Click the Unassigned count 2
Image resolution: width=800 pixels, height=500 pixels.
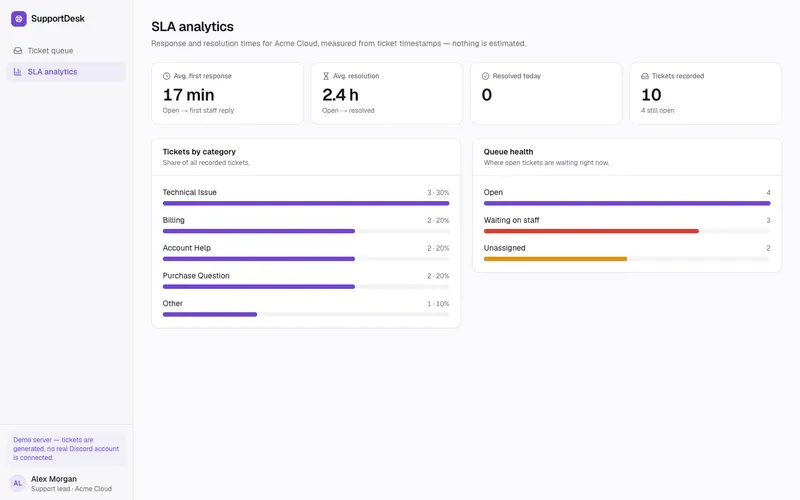click(x=768, y=248)
